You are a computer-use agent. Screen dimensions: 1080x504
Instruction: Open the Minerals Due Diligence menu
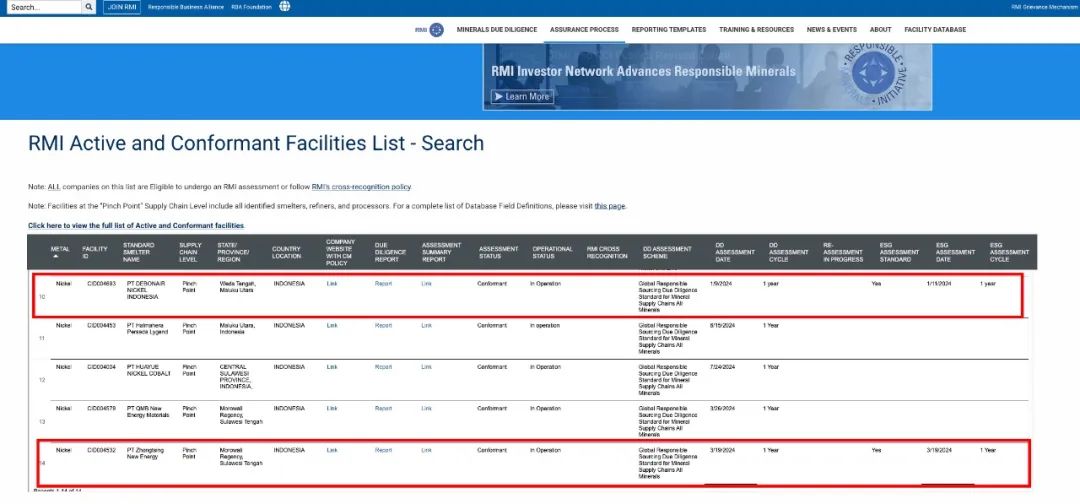[x=497, y=30]
